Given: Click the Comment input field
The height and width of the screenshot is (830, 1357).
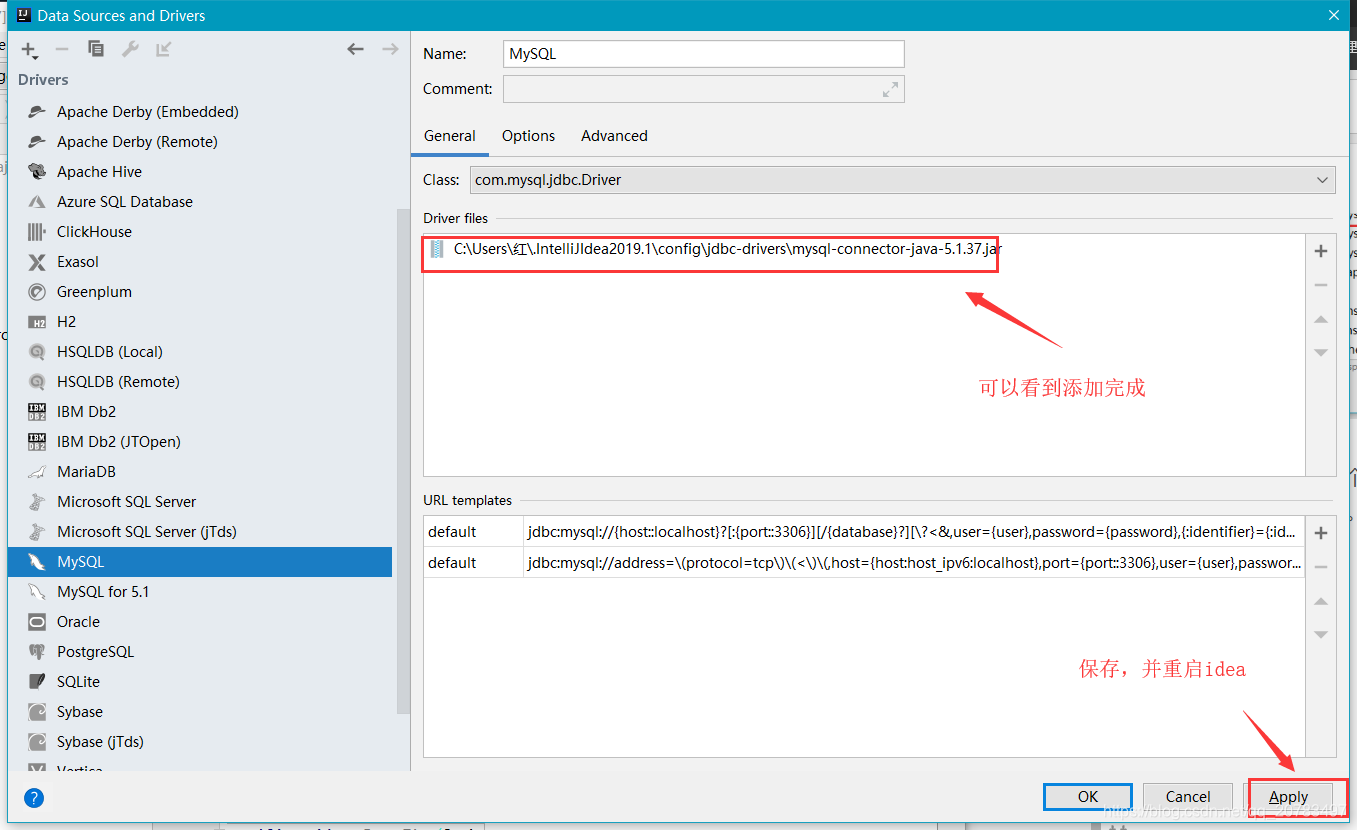Looking at the screenshot, I should (704, 89).
